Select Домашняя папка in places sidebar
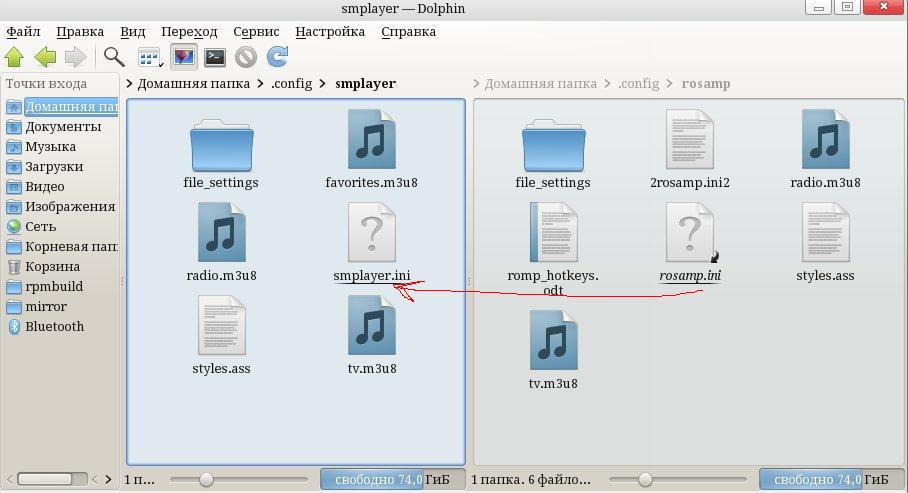 click(61, 107)
